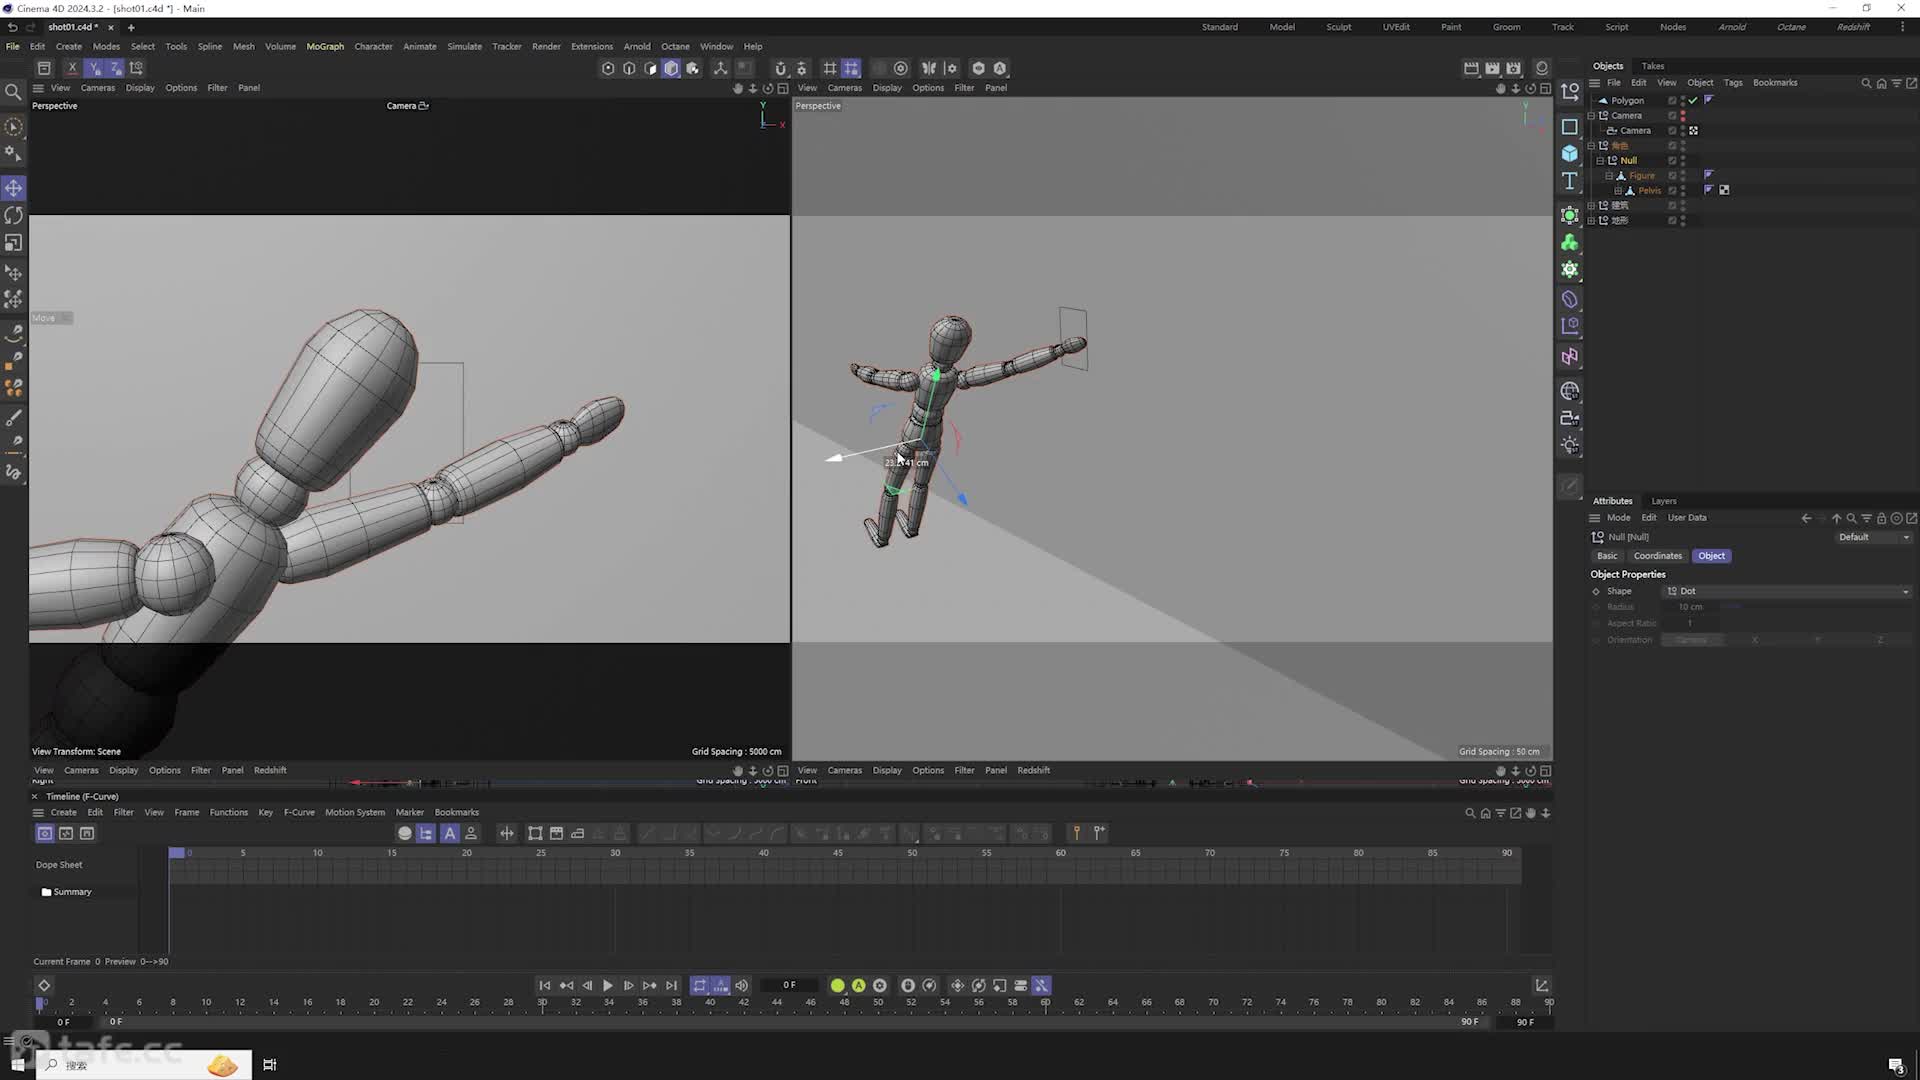Image resolution: width=1920 pixels, height=1080 pixels.
Task: Click the Dope Sheet playhead marker
Action: pyautogui.click(x=177, y=853)
